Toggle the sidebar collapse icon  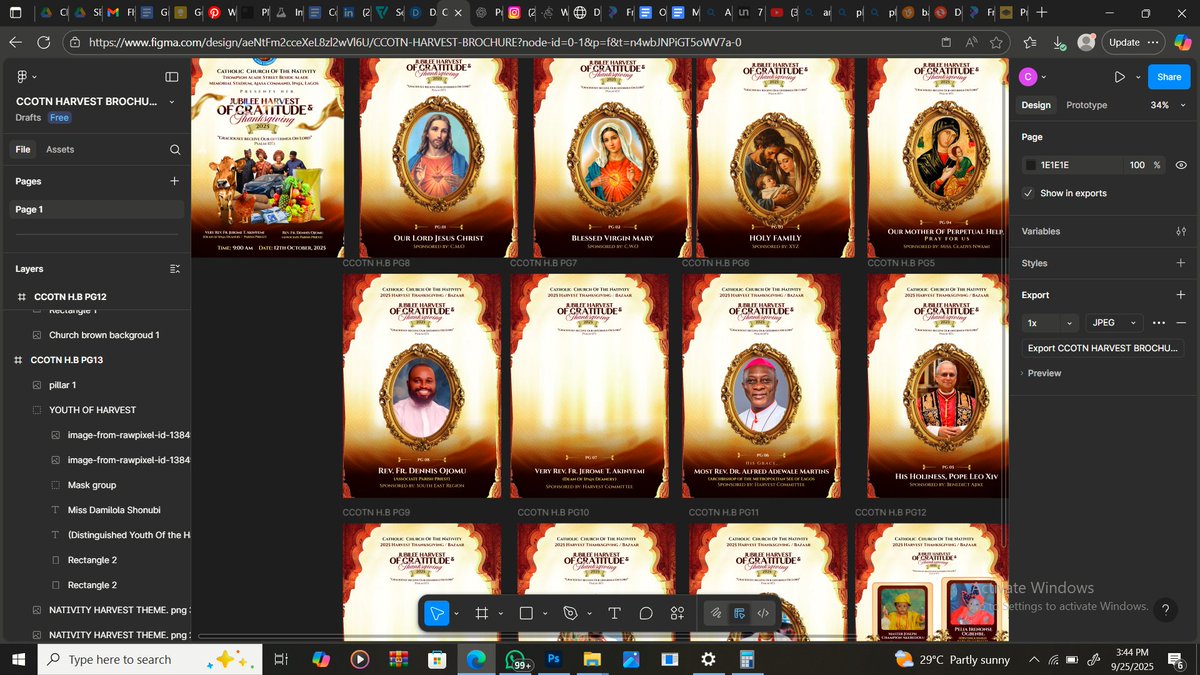[x=172, y=77]
